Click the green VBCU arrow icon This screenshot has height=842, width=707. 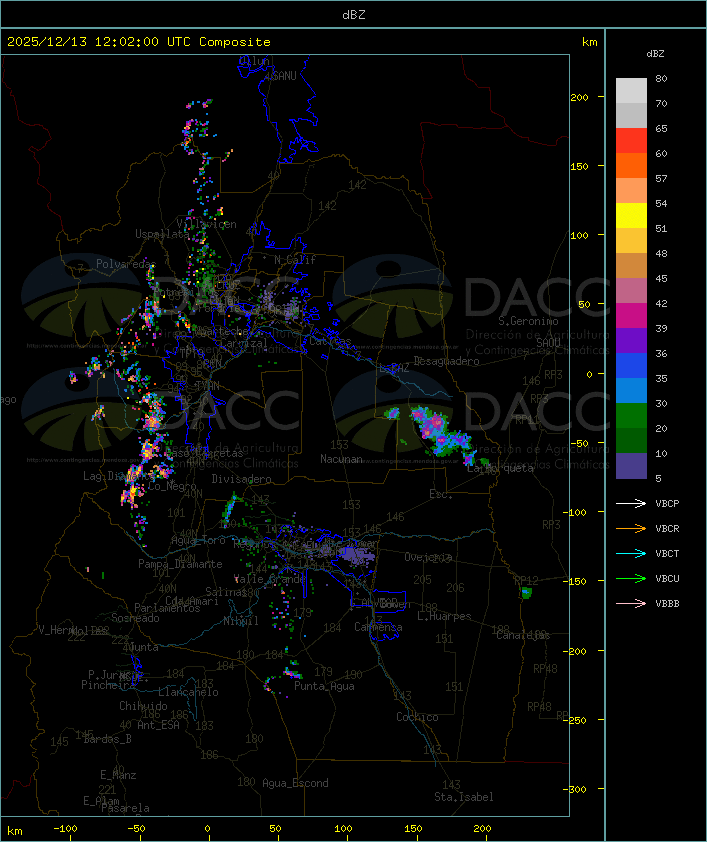pyautogui.click(x=631, y=578)
